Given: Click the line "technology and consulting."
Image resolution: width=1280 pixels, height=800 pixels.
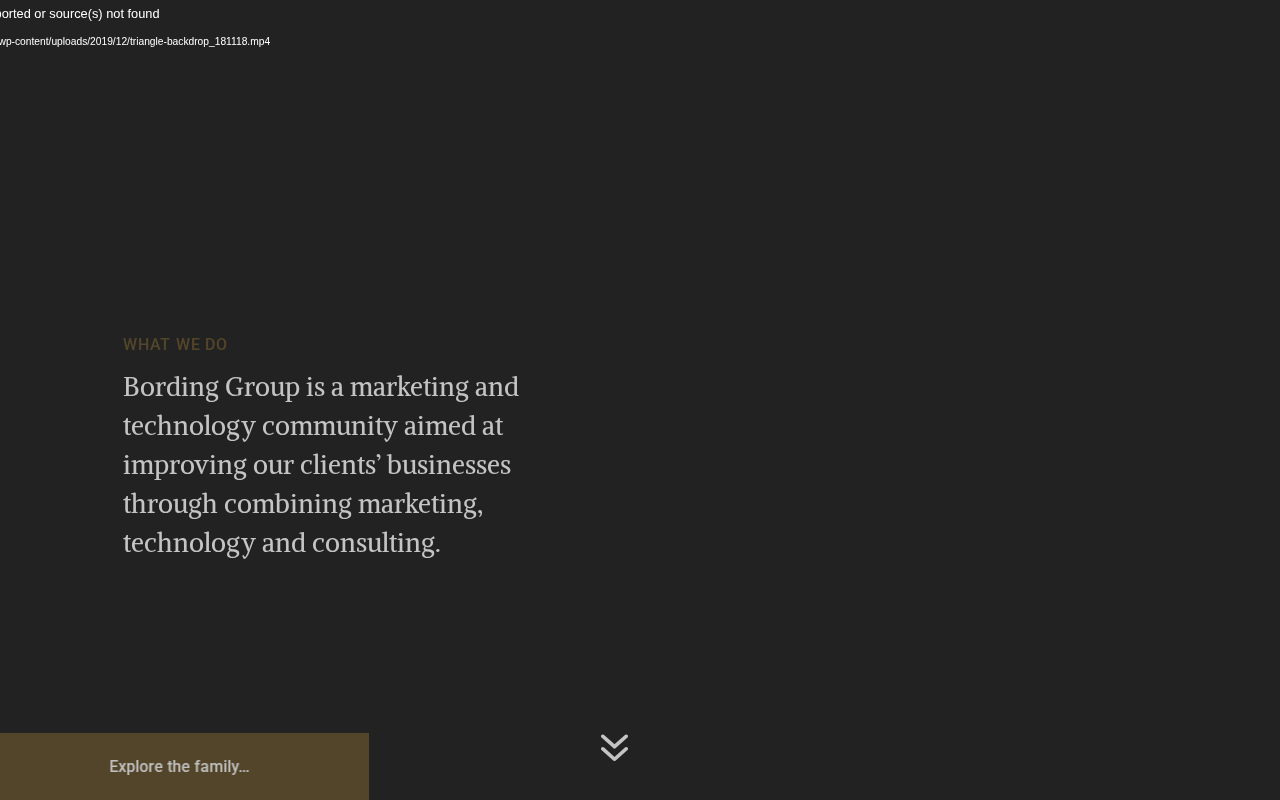Looking at the screenshot, I should tap(282, 543).
